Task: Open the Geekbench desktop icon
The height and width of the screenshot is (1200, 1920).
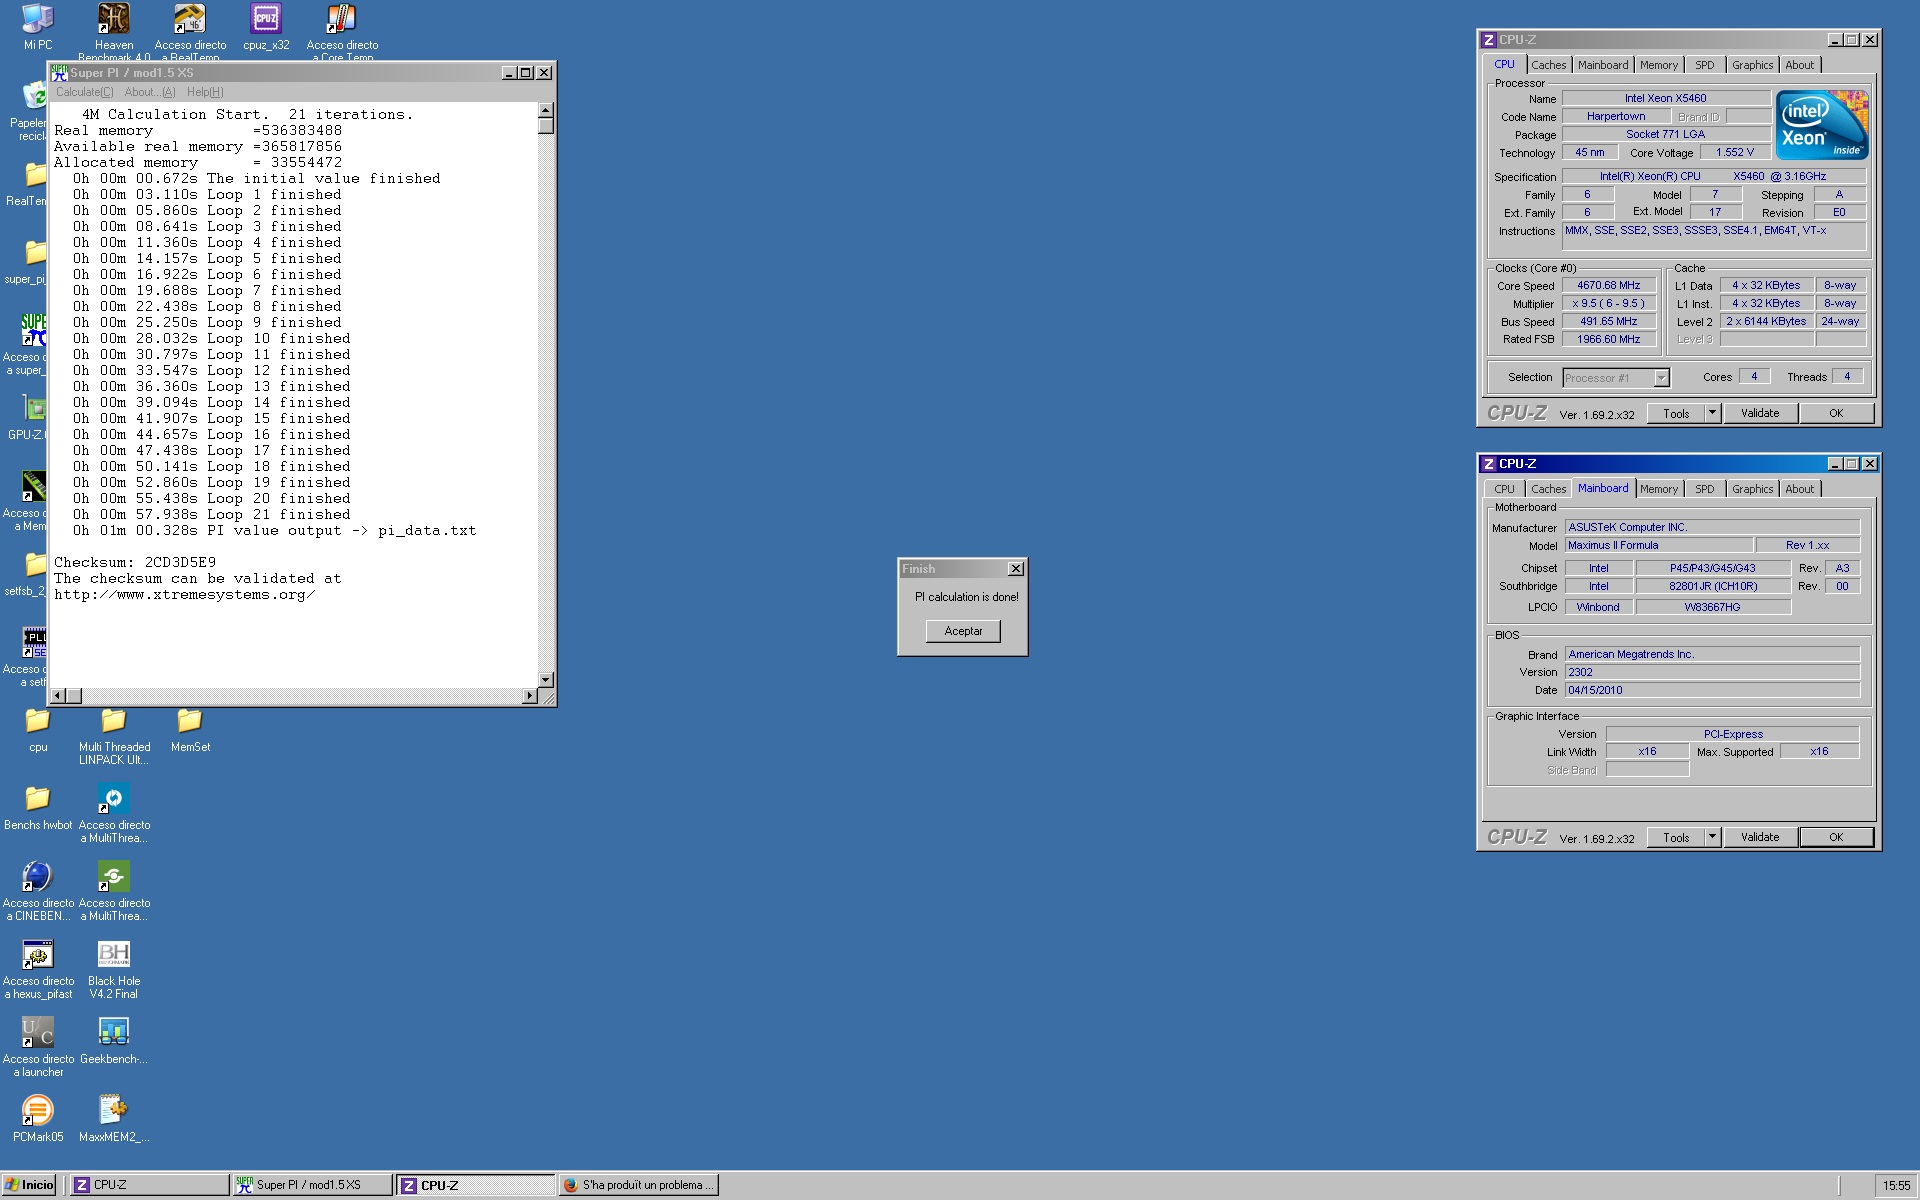Action: [114, 1033]
